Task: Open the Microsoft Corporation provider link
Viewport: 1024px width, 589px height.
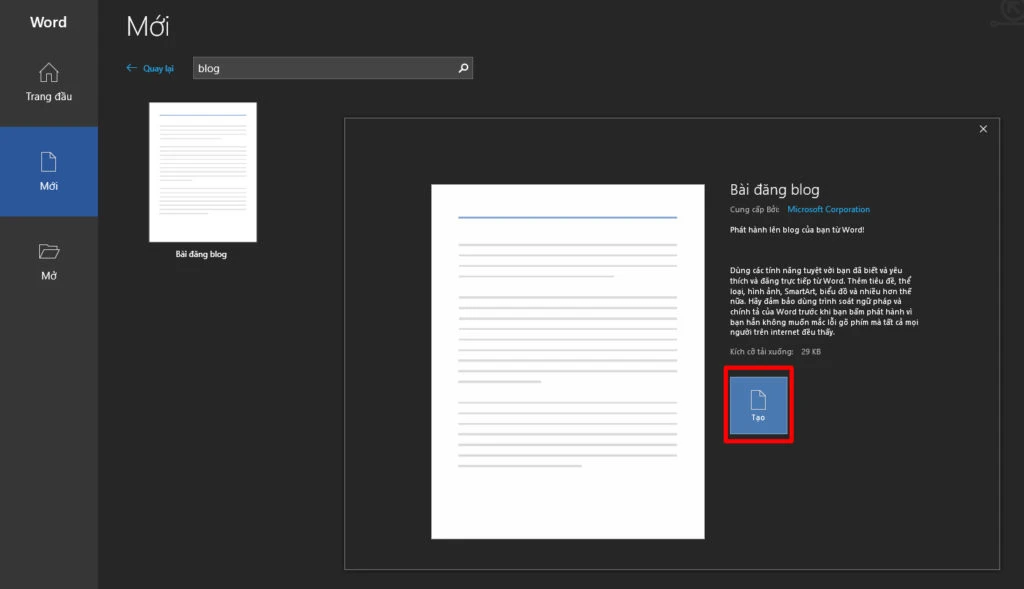Action: pyautogui.click(x=828, y=209)
